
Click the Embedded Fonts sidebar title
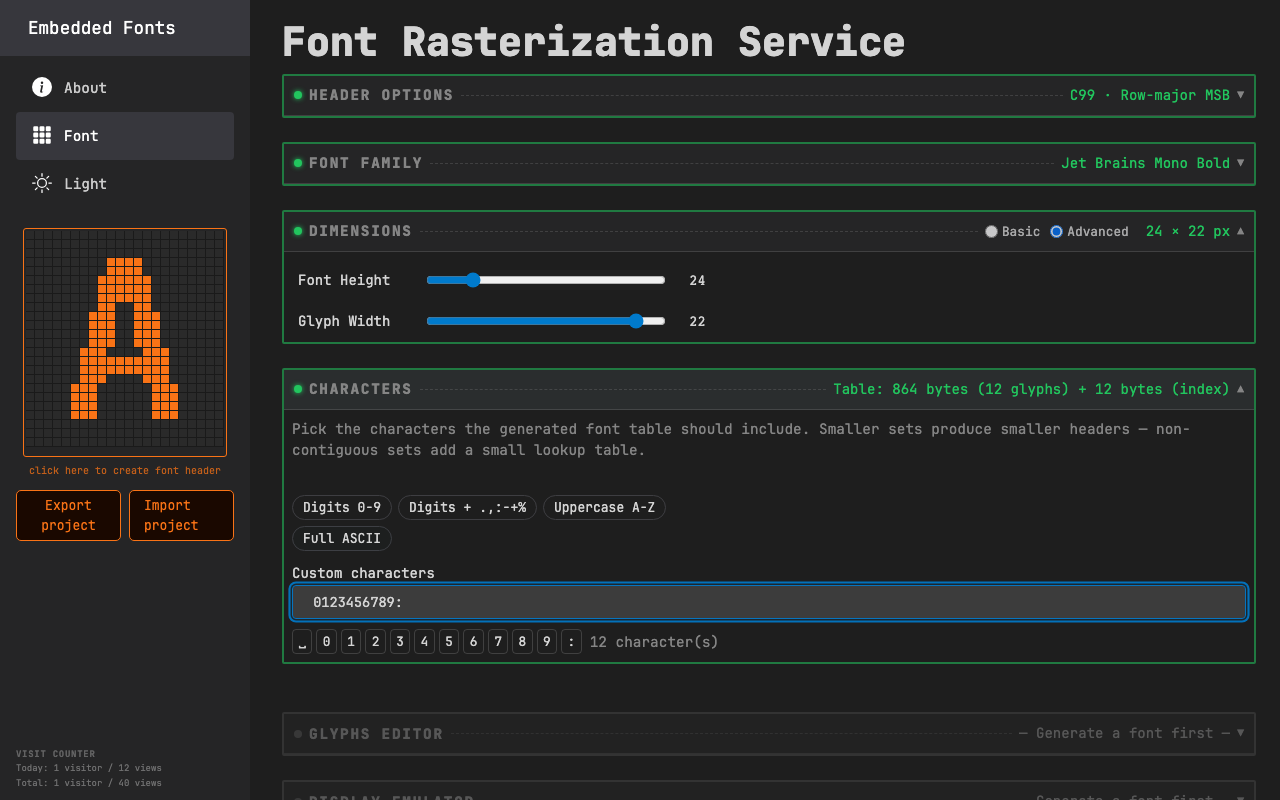coord(102,28)
